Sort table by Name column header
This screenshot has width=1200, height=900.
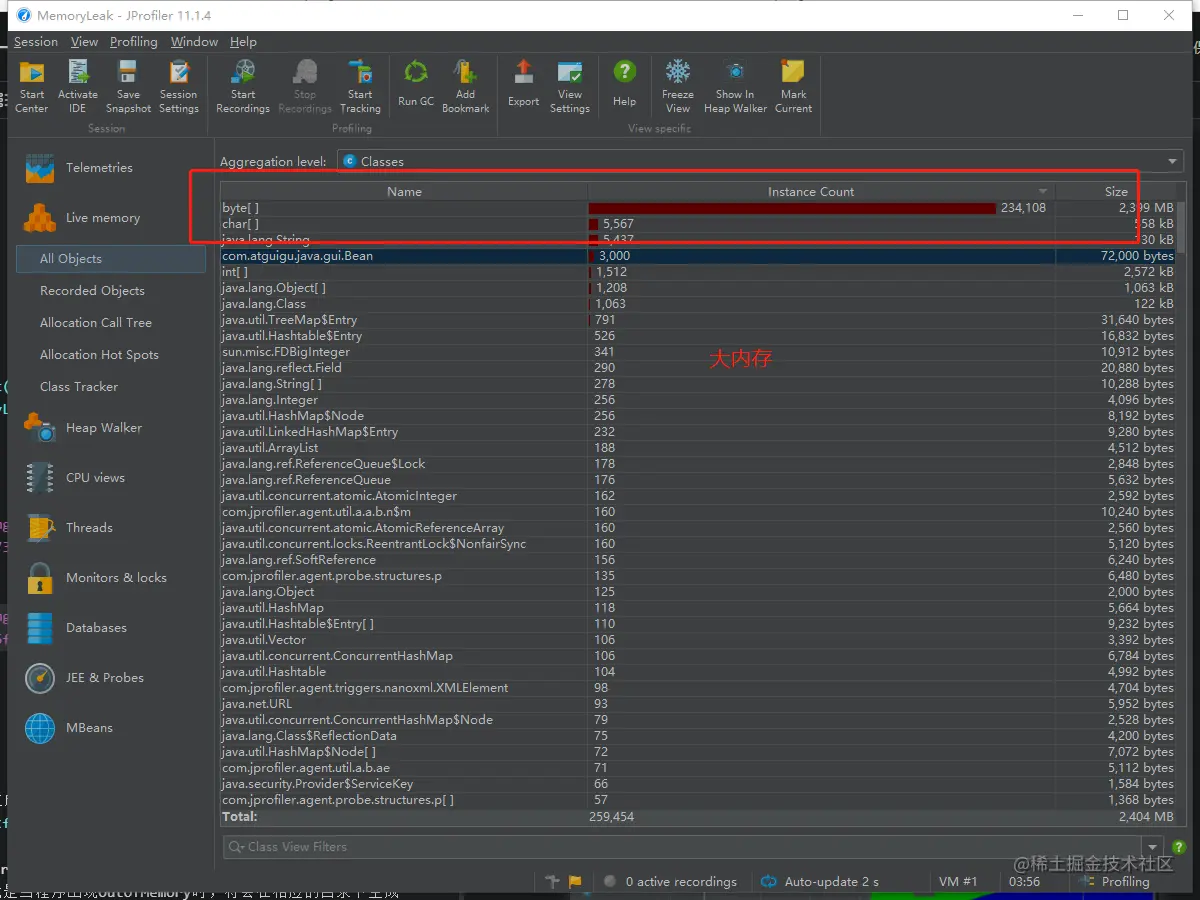tap(404, 192)
